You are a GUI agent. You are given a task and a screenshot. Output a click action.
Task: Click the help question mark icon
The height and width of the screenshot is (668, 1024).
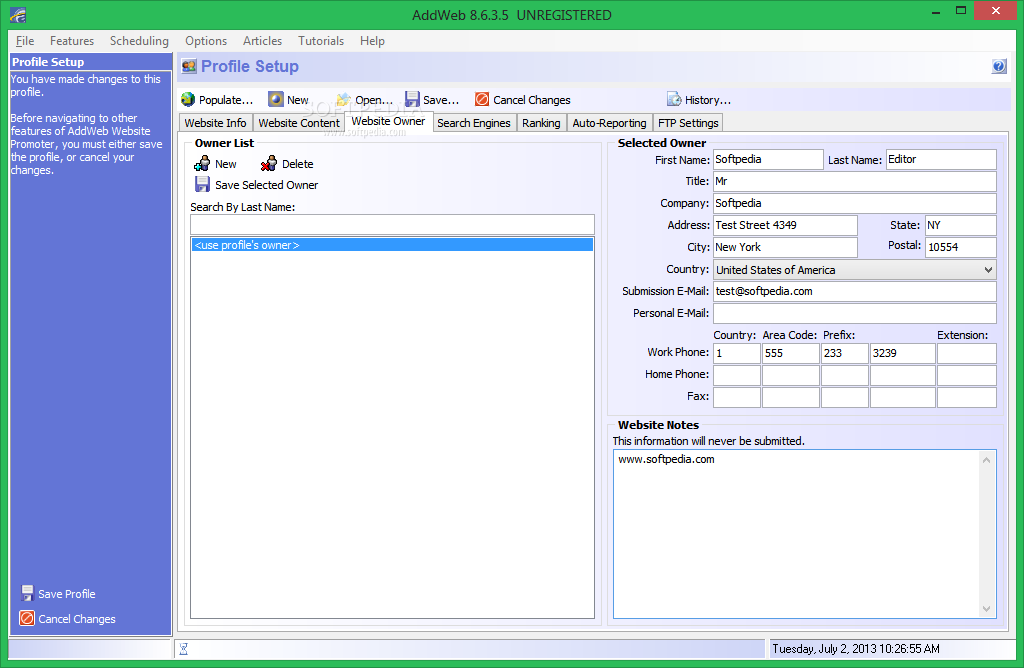[999, 66]
